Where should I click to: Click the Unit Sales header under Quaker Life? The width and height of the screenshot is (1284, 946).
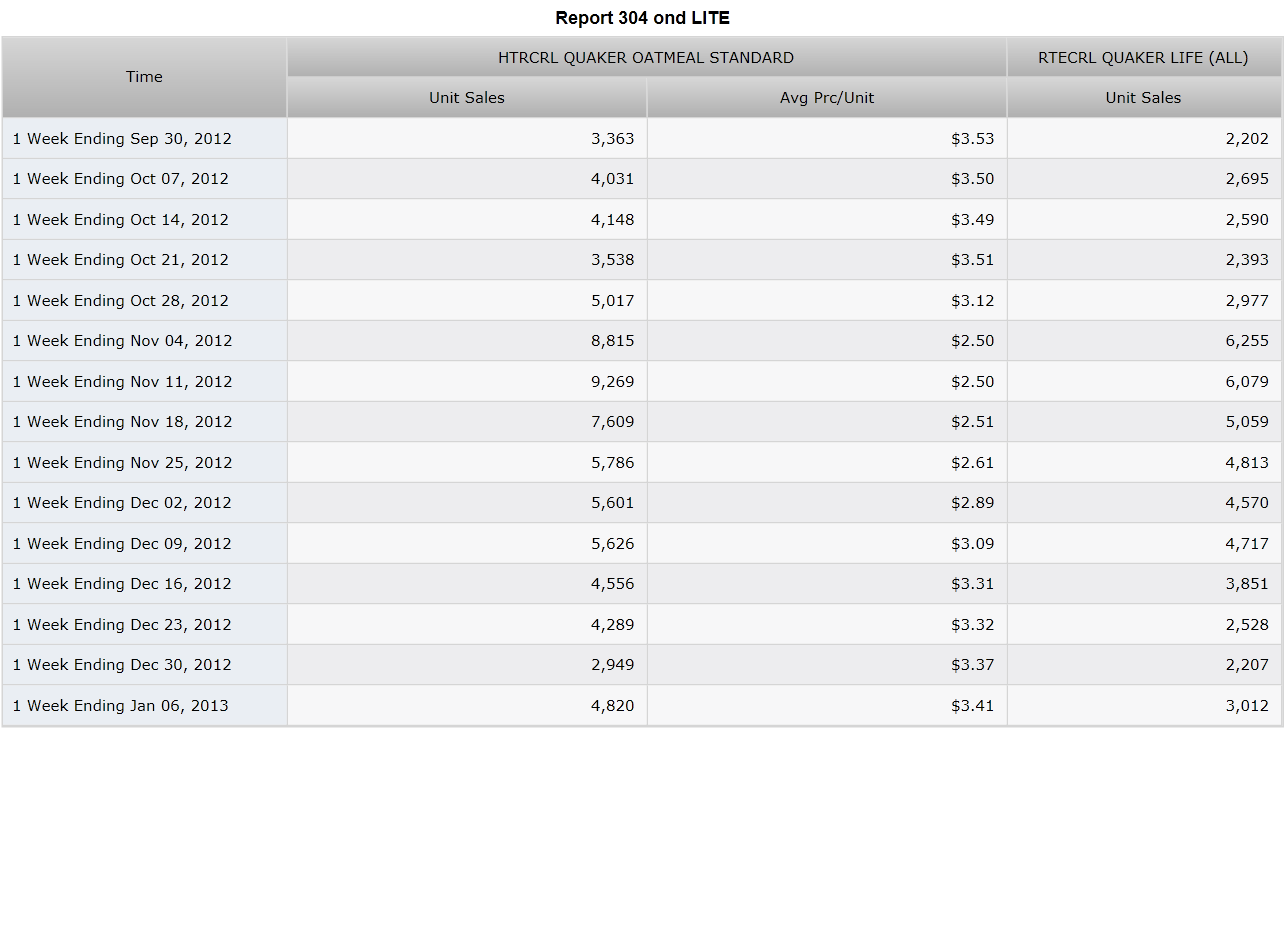click(1143, 98)
